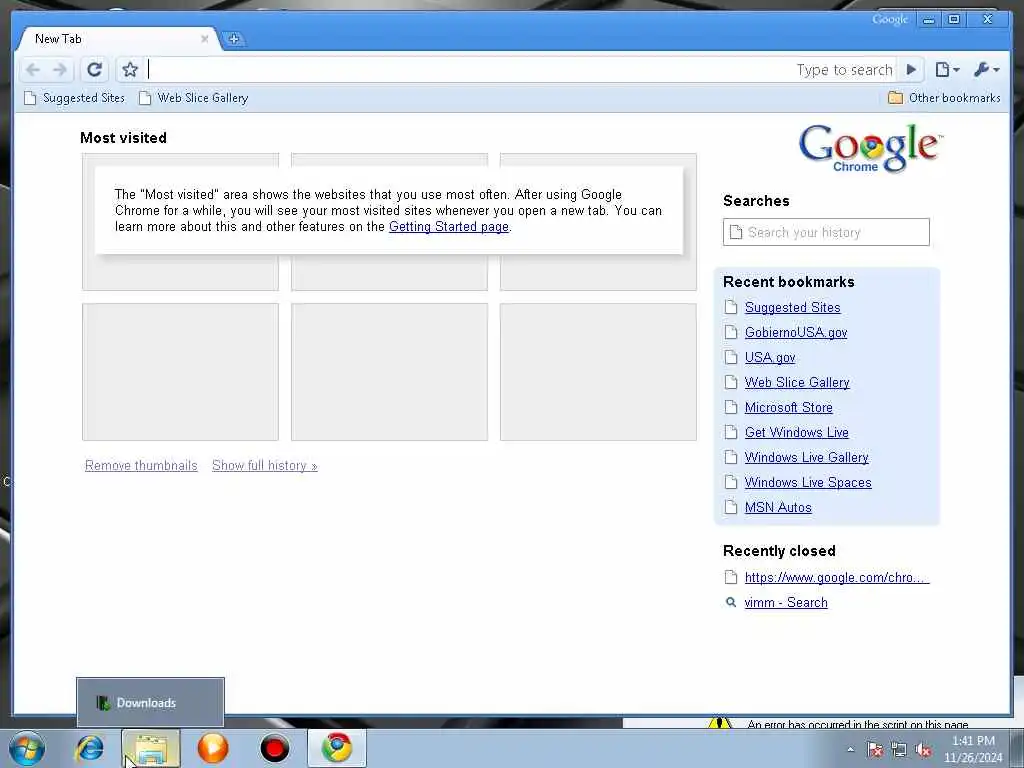Click the red record icon in taskbar
The image size is (1024, 768).
(x=274, y=748)
